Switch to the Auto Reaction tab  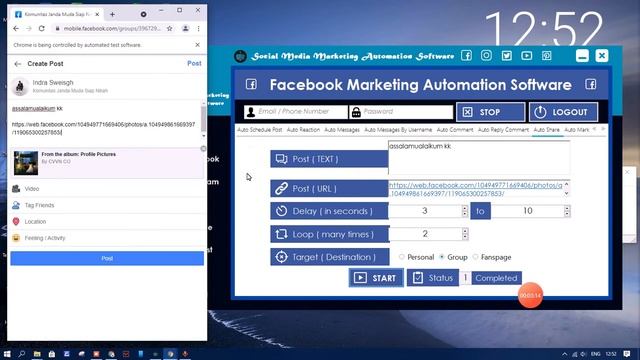[x=303, y=130]
